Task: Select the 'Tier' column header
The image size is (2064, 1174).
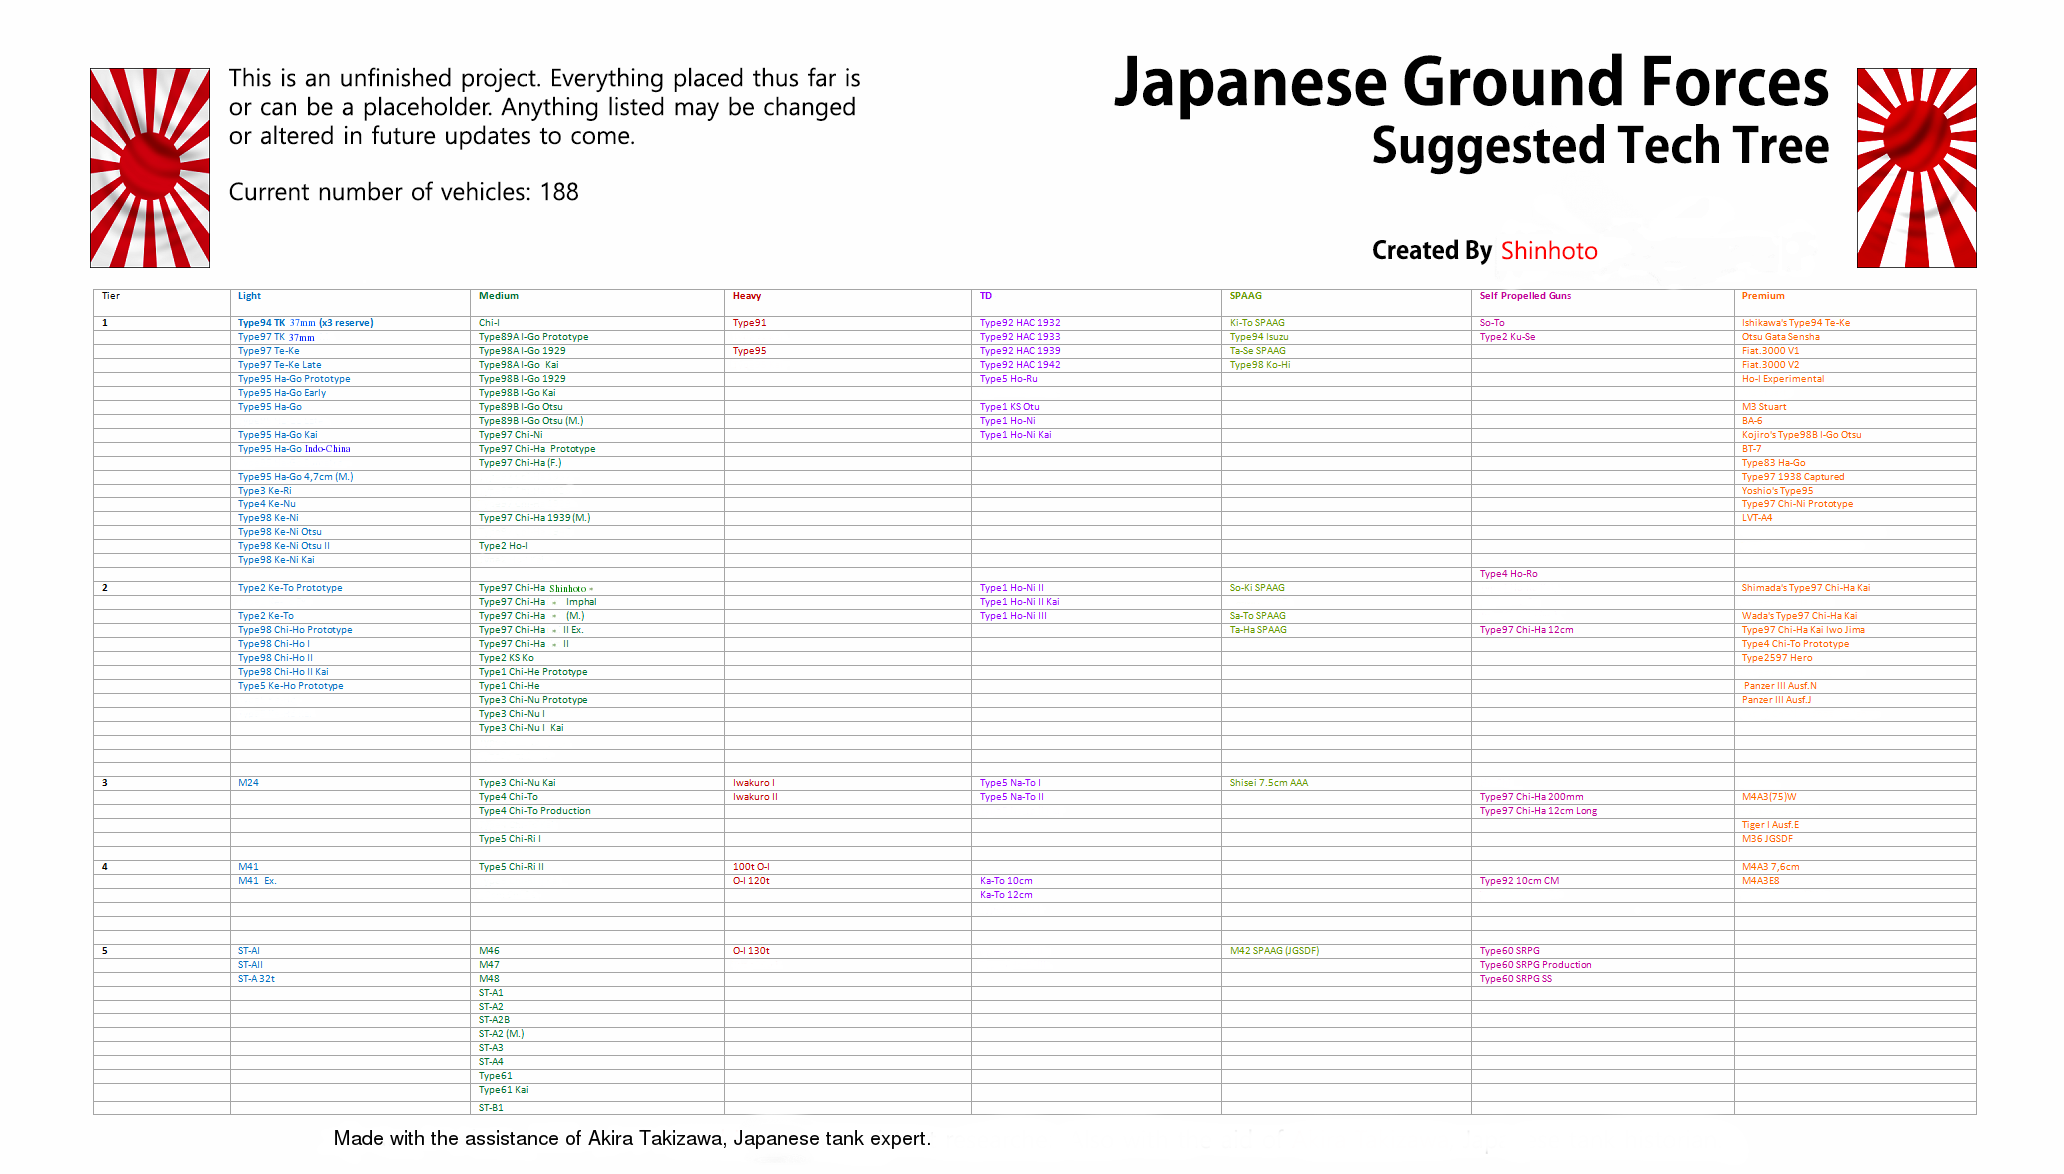Action: tap(111, 296)
